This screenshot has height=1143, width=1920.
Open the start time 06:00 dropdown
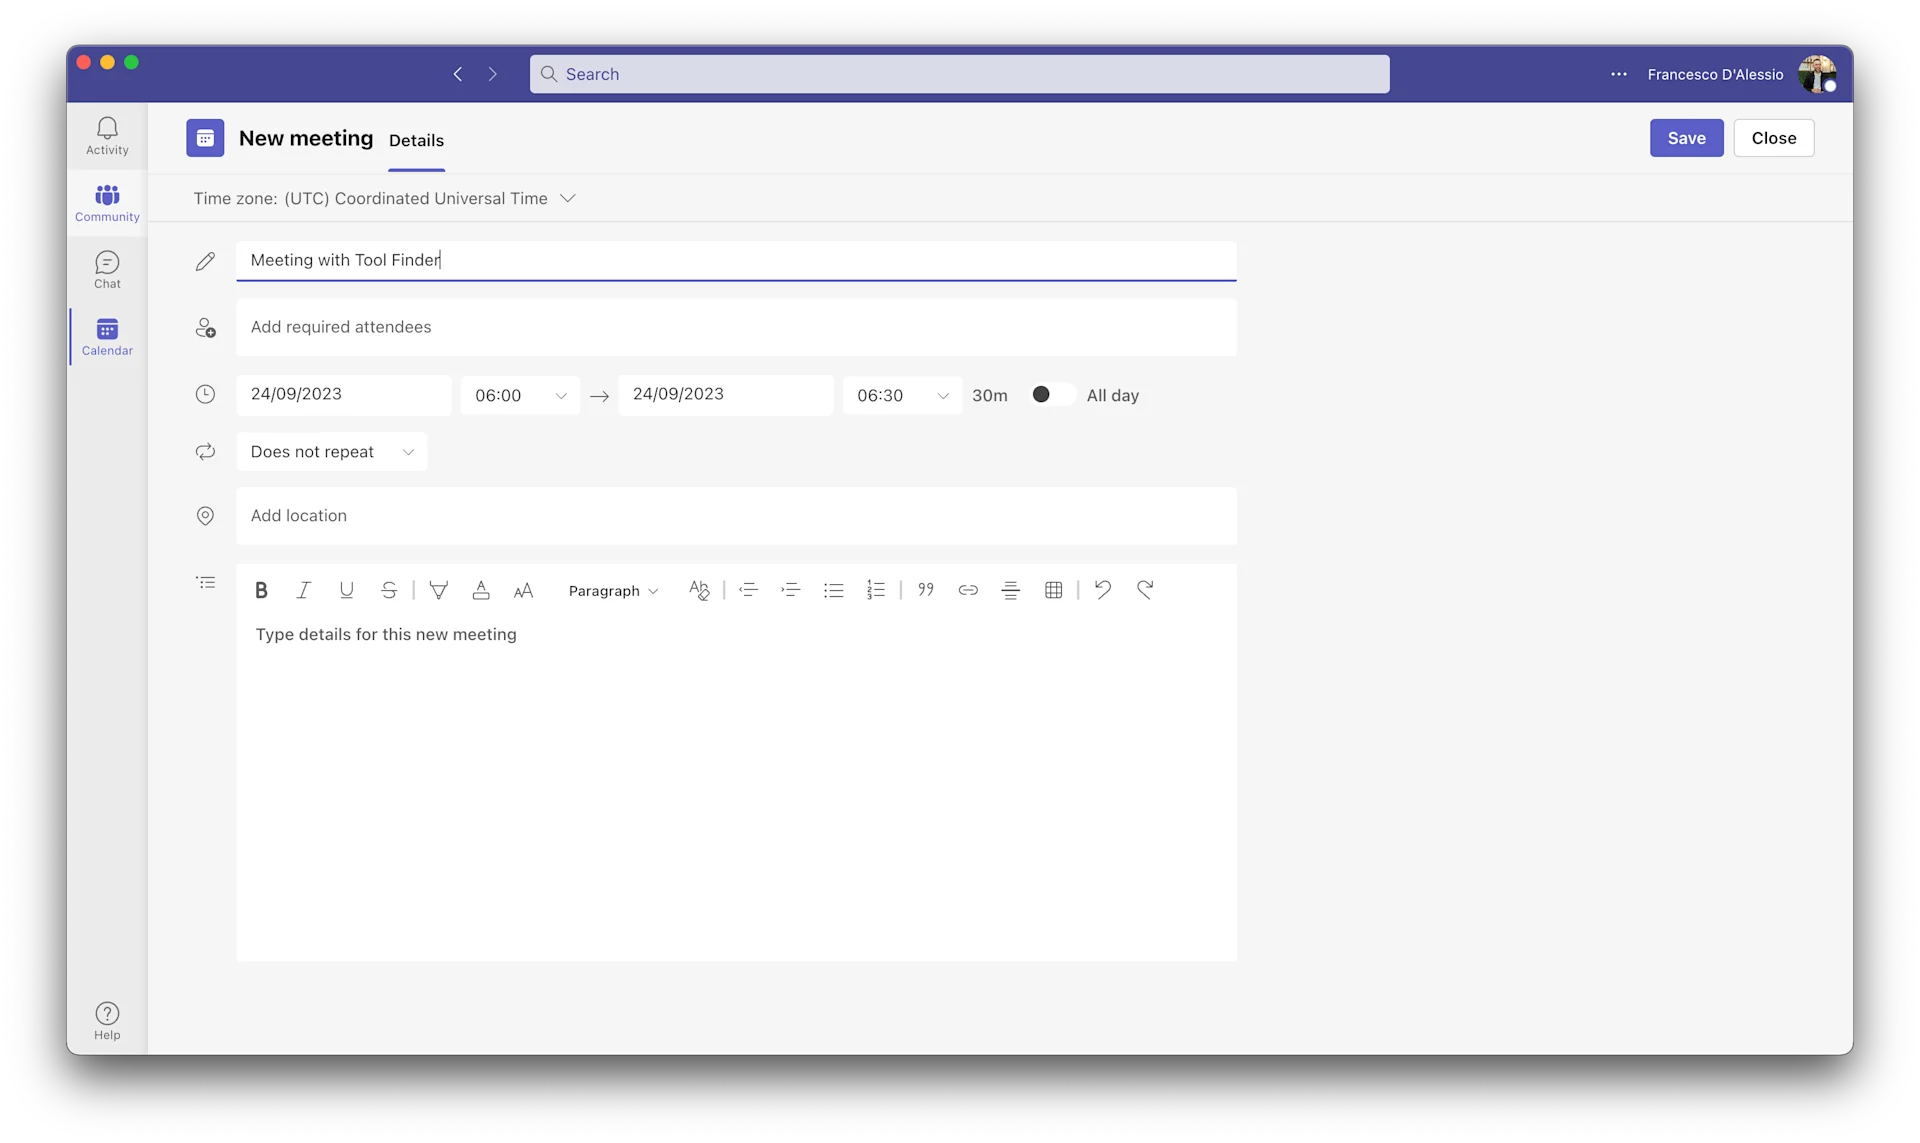click(x=520, y=396)
